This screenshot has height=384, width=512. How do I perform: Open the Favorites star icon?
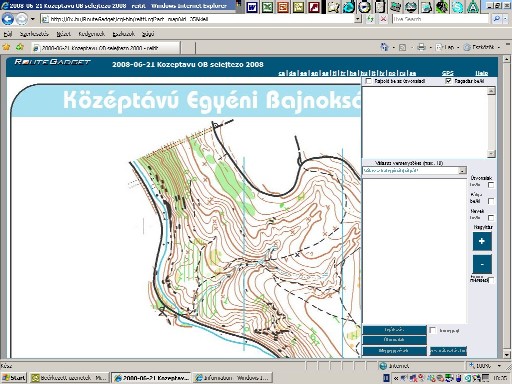[x=6, y=47]
